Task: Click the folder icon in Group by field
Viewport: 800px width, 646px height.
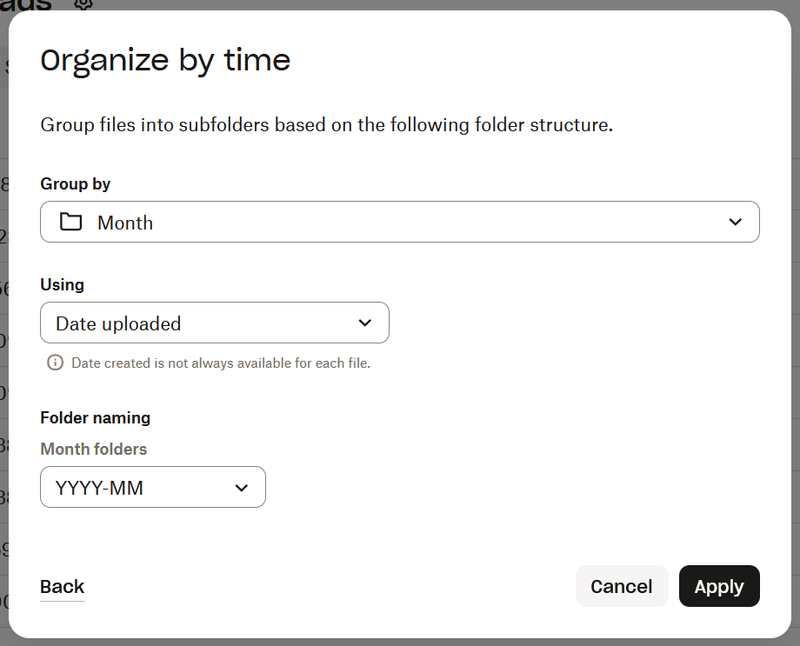Action: (x=71, y=222)
